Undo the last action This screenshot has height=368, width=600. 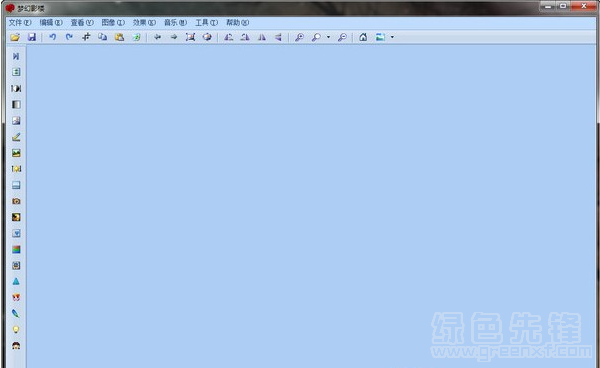click(52, 37)
